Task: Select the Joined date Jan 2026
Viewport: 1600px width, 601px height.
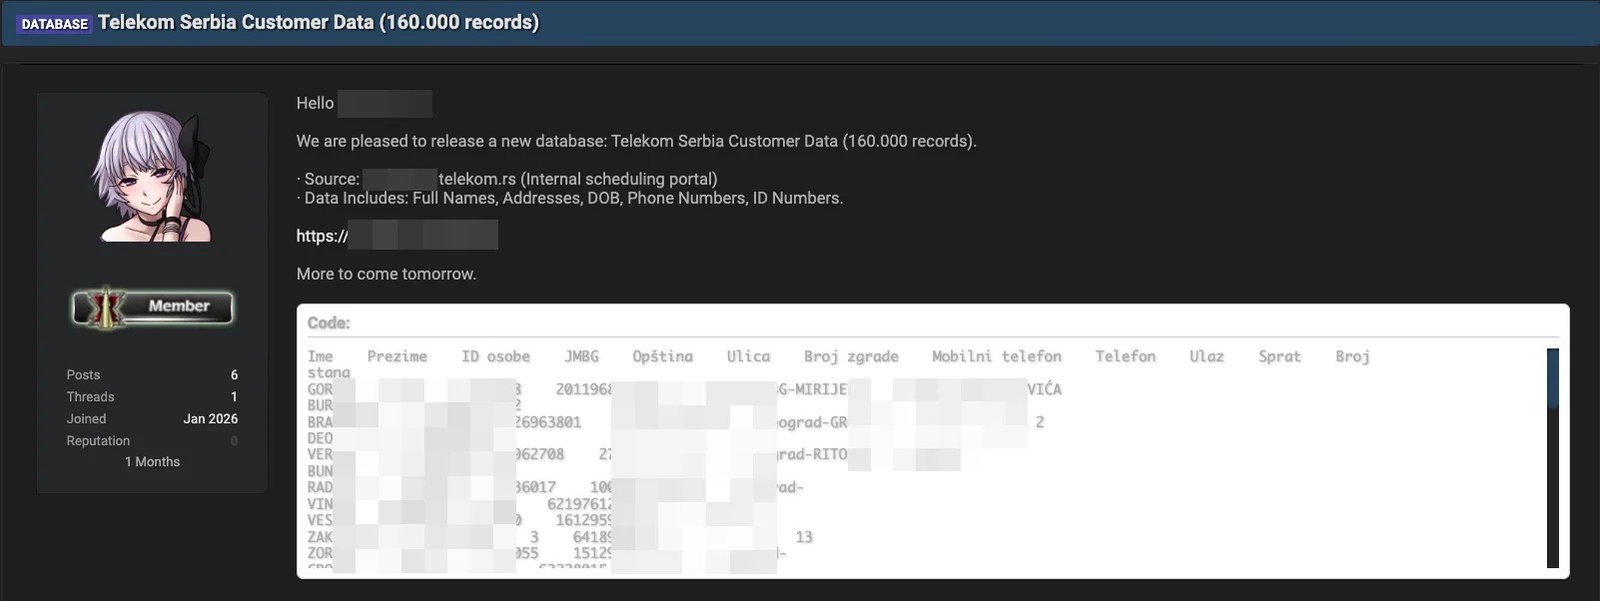Action: [x=212, y=418]
